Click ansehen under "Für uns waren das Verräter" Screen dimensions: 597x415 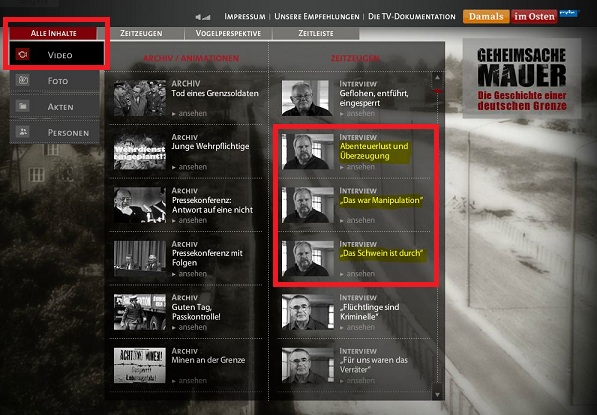(x=358, y=381)
